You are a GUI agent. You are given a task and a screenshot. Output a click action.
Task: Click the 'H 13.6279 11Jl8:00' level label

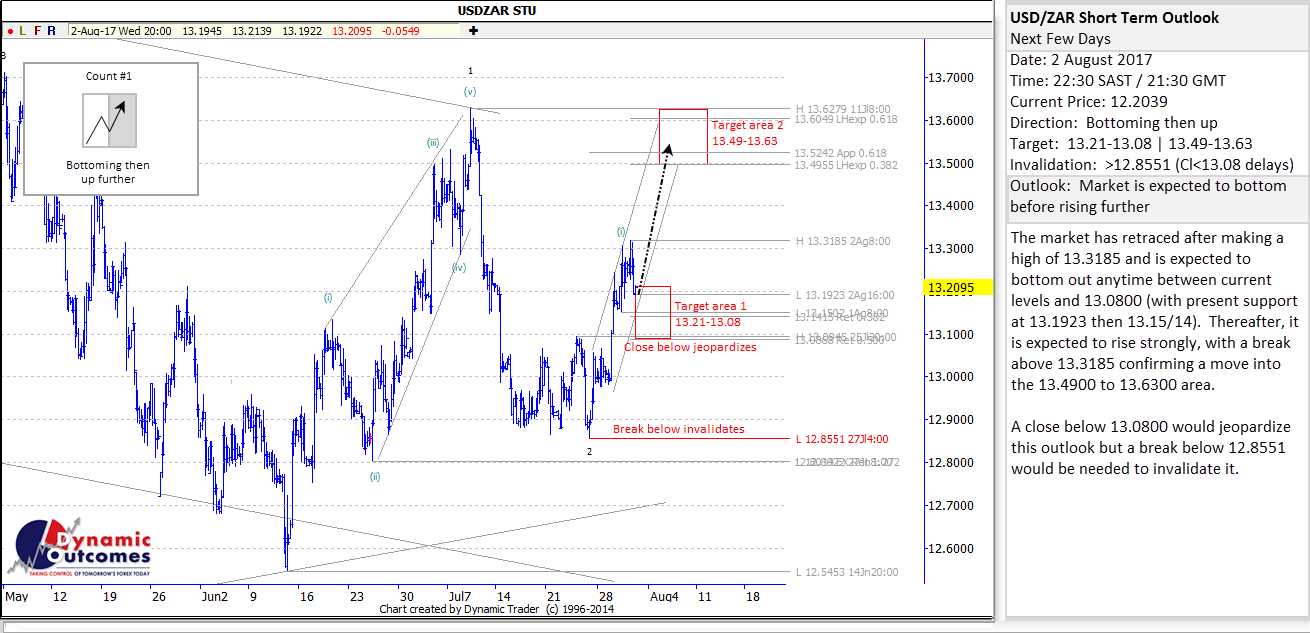pos(844,108)
